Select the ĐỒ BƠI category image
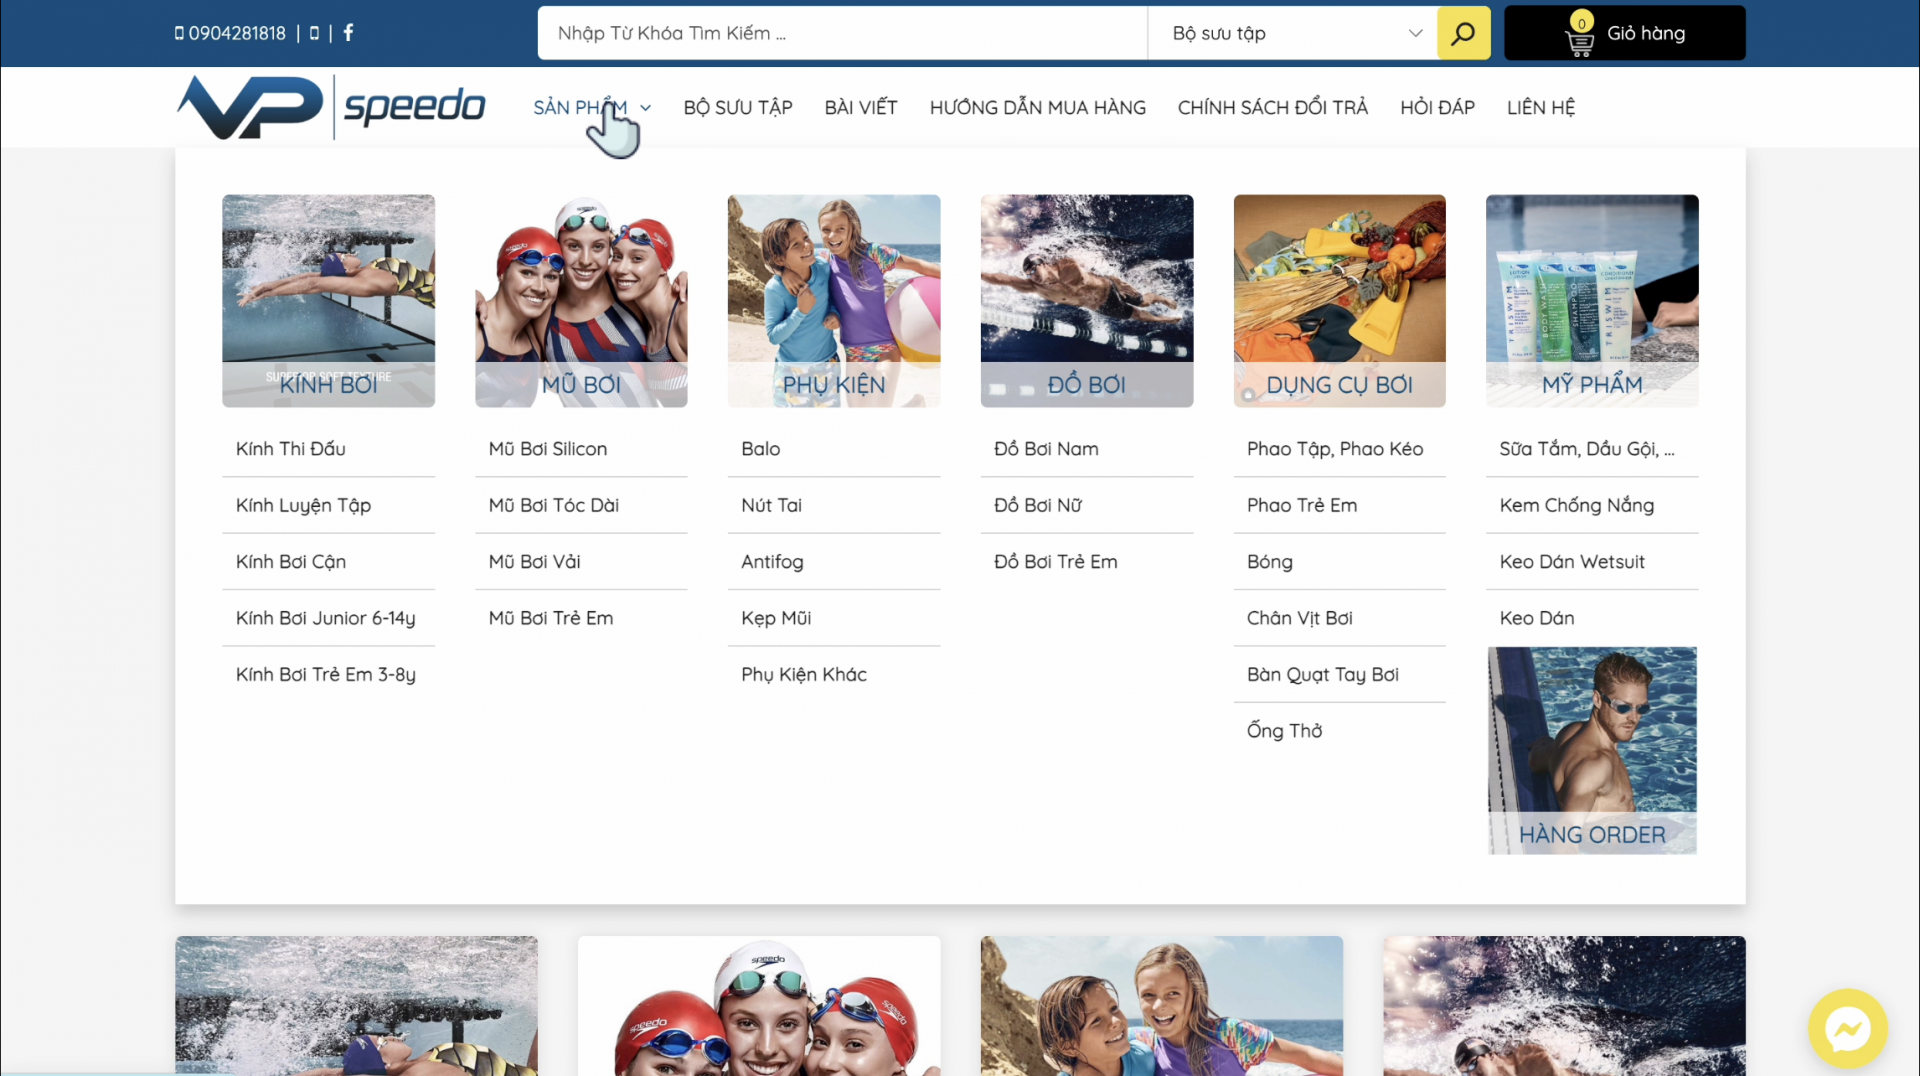Image resolution: width=1920 pixels, height=1076 pixels. (1087, 300)
